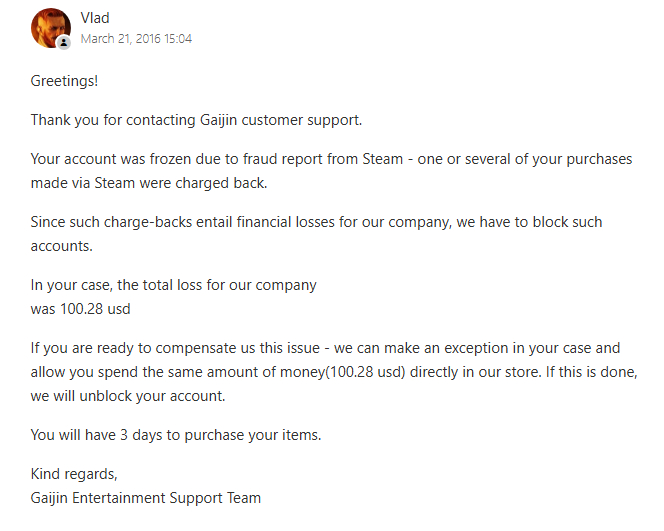Viewport: 664px width, 531px height.
Task: Click 'Gaijin Entertainment Support Team' signature
Action: 146,498
